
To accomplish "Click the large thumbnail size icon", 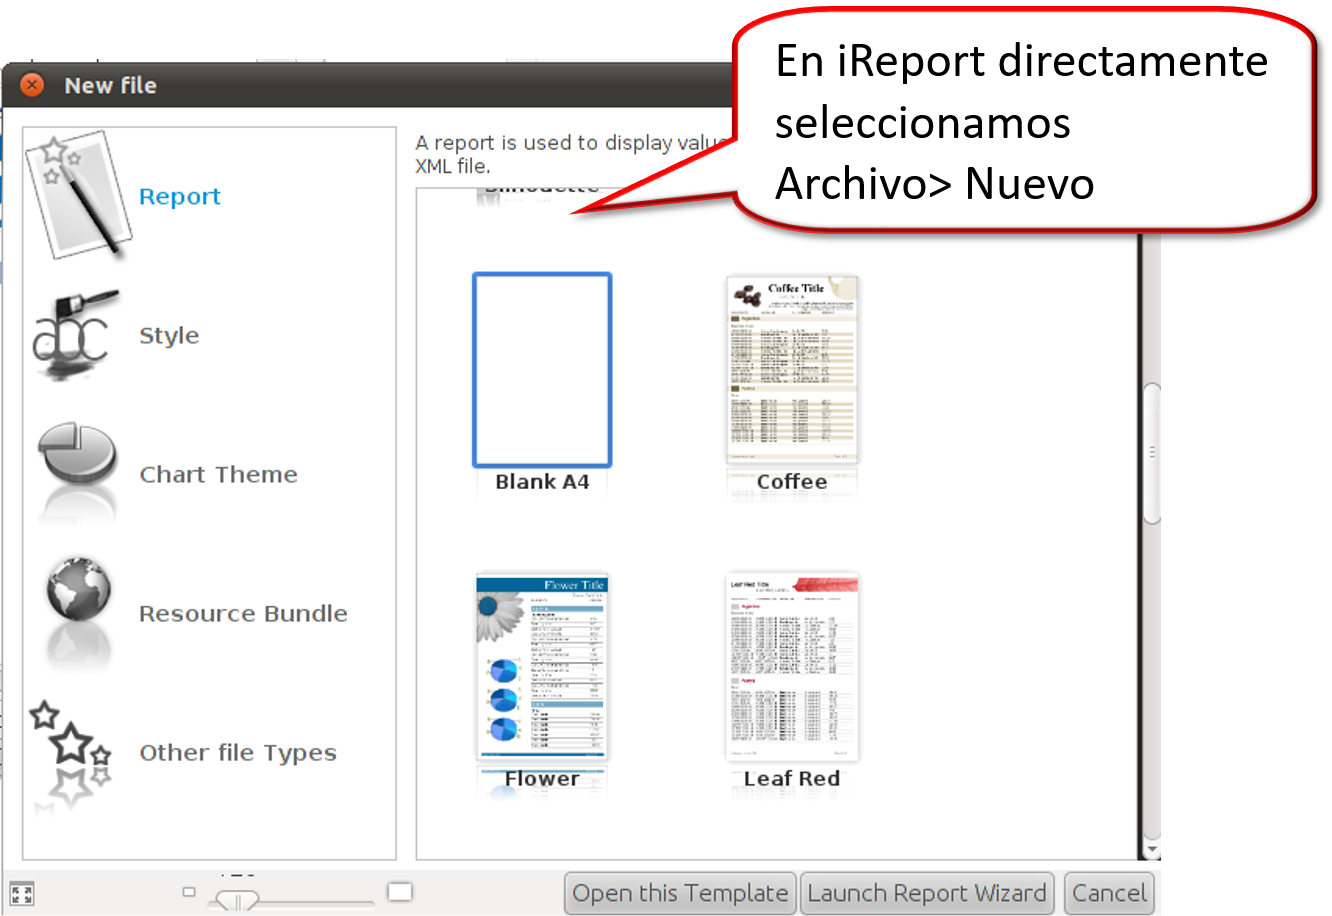I will pyautogui.click(x=400, y=891).
